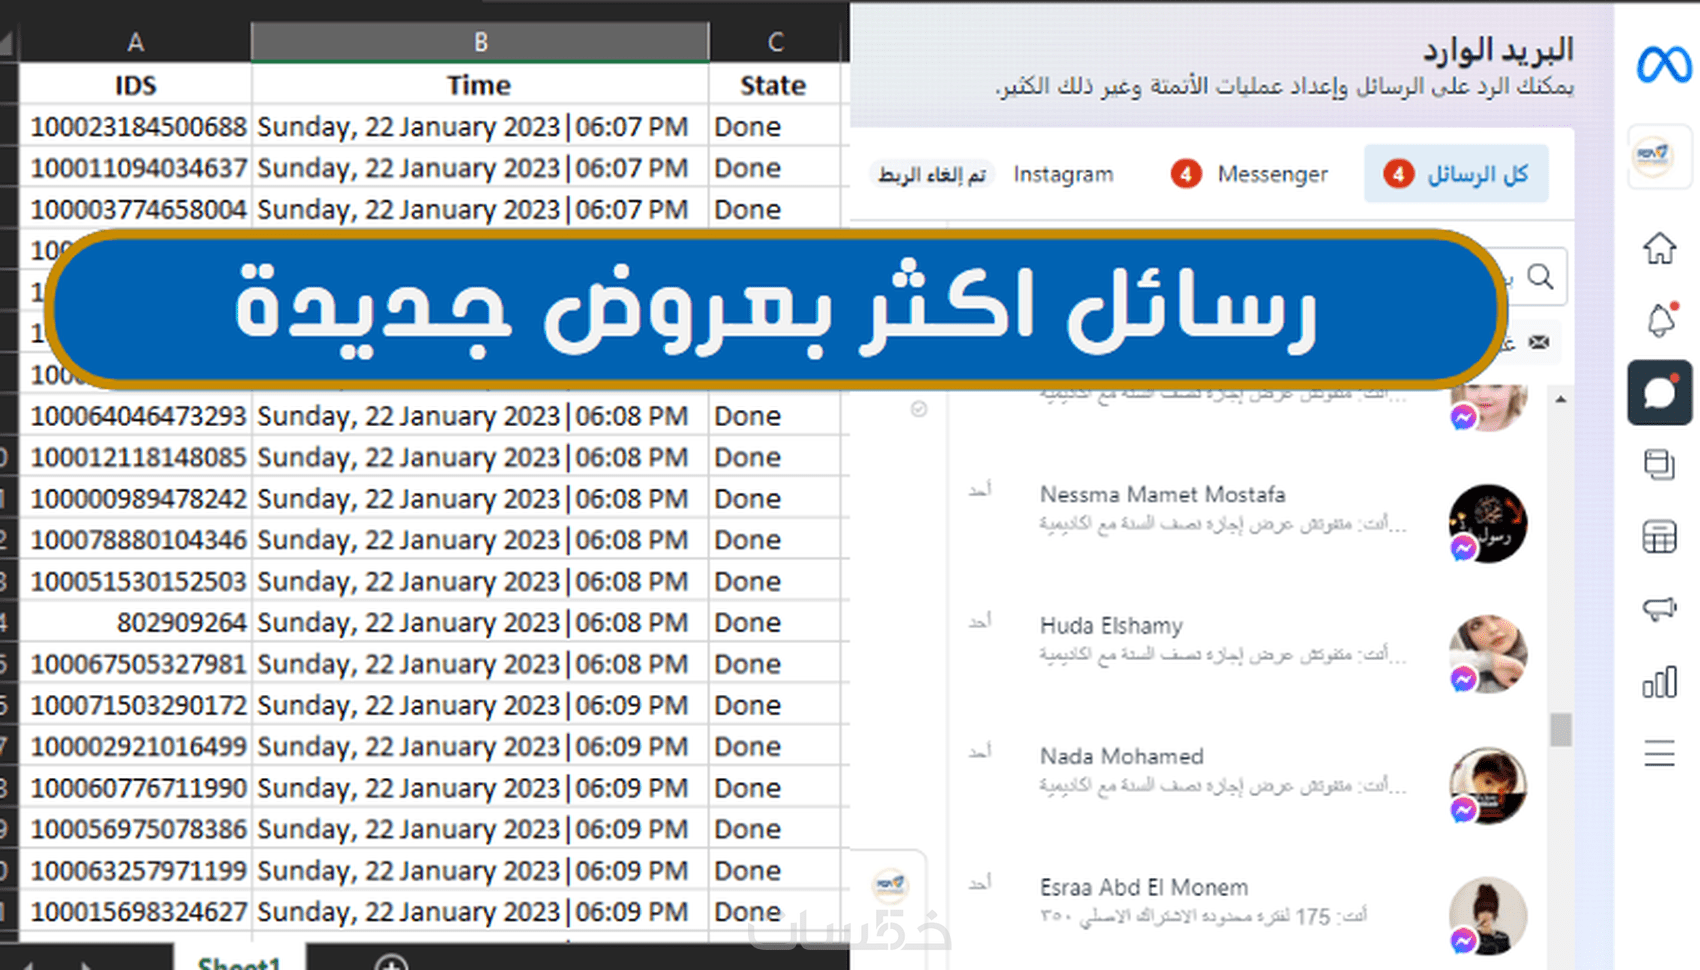The image size is (1700, 970).
Task: Select cell with ID 100071503290172
Action: coord(136,705)
